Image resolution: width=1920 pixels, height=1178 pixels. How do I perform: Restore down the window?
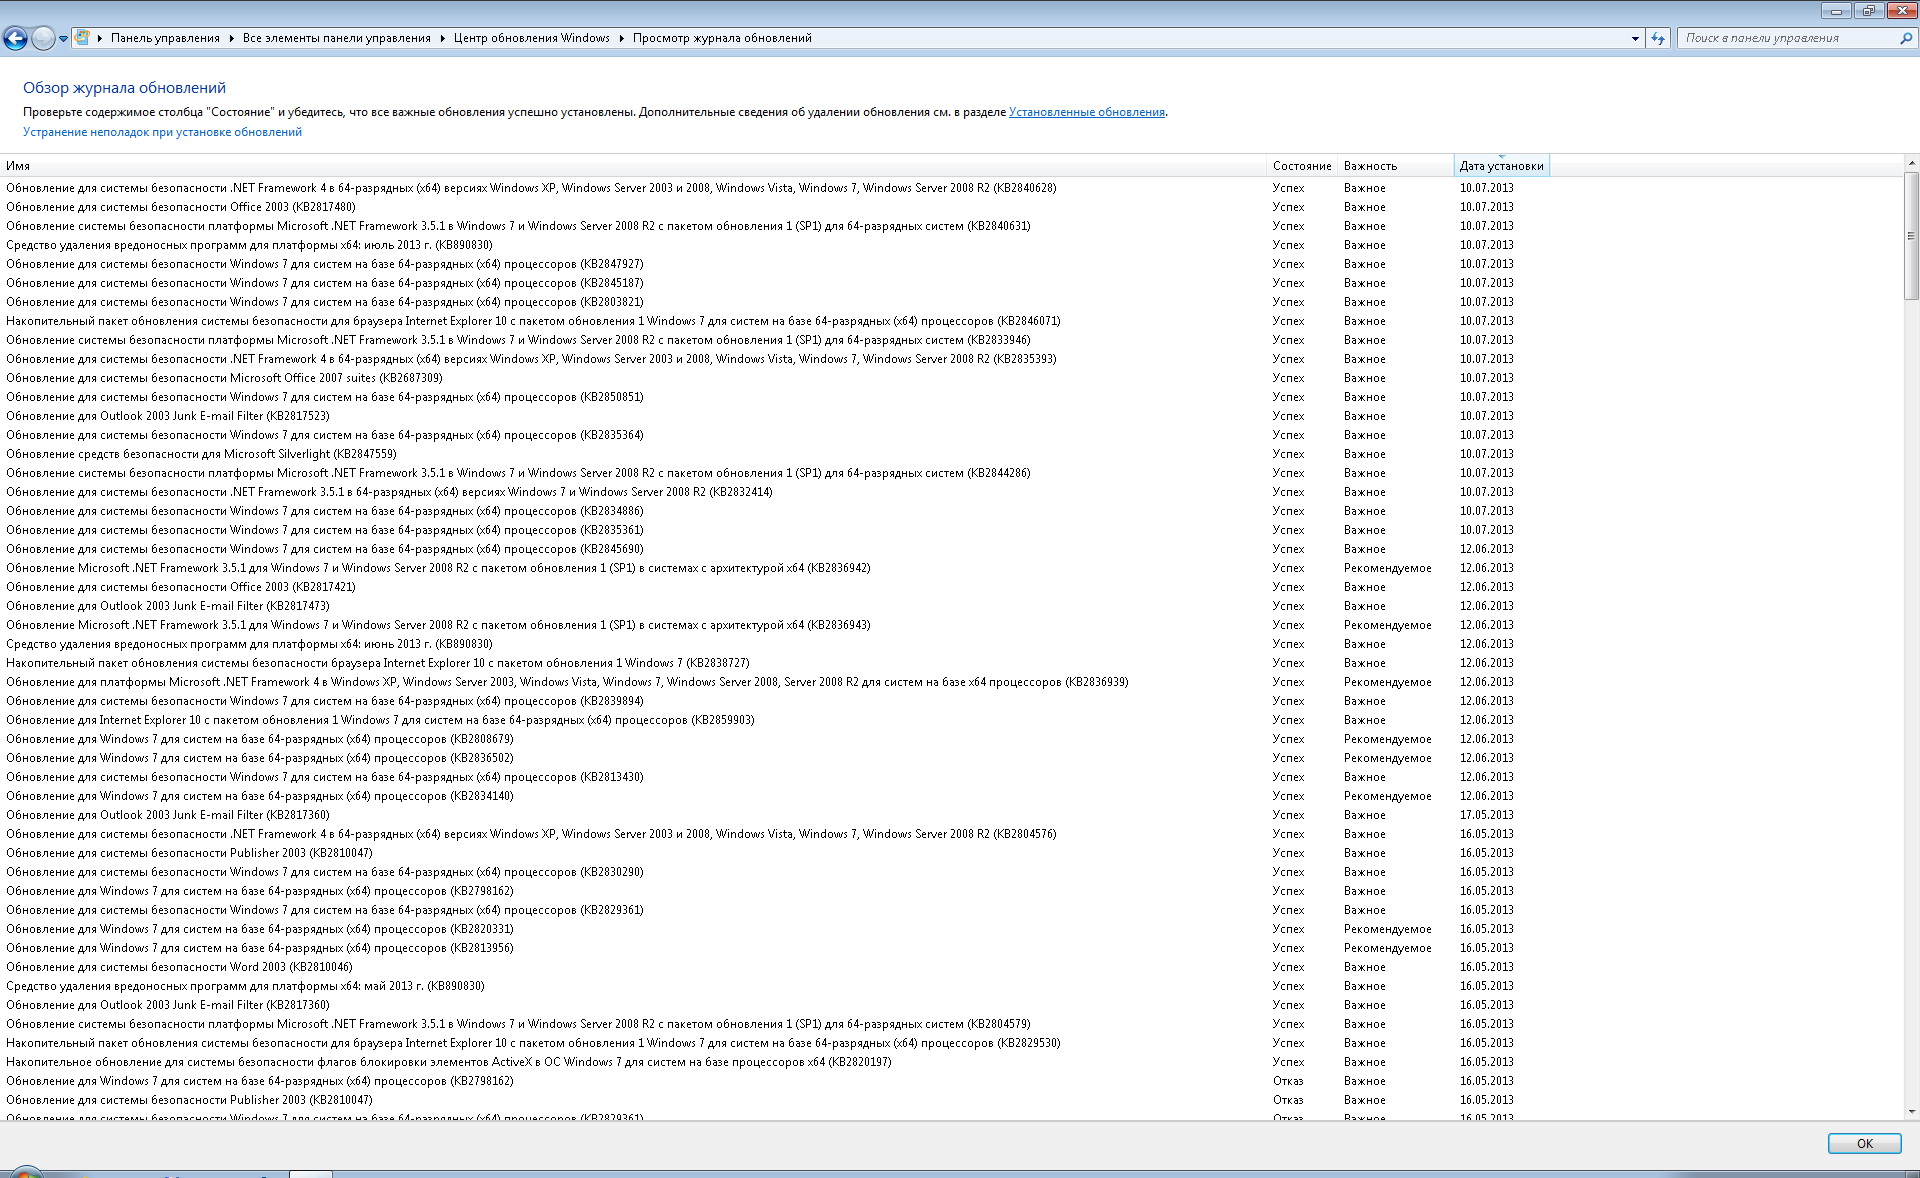[1868, 11]
